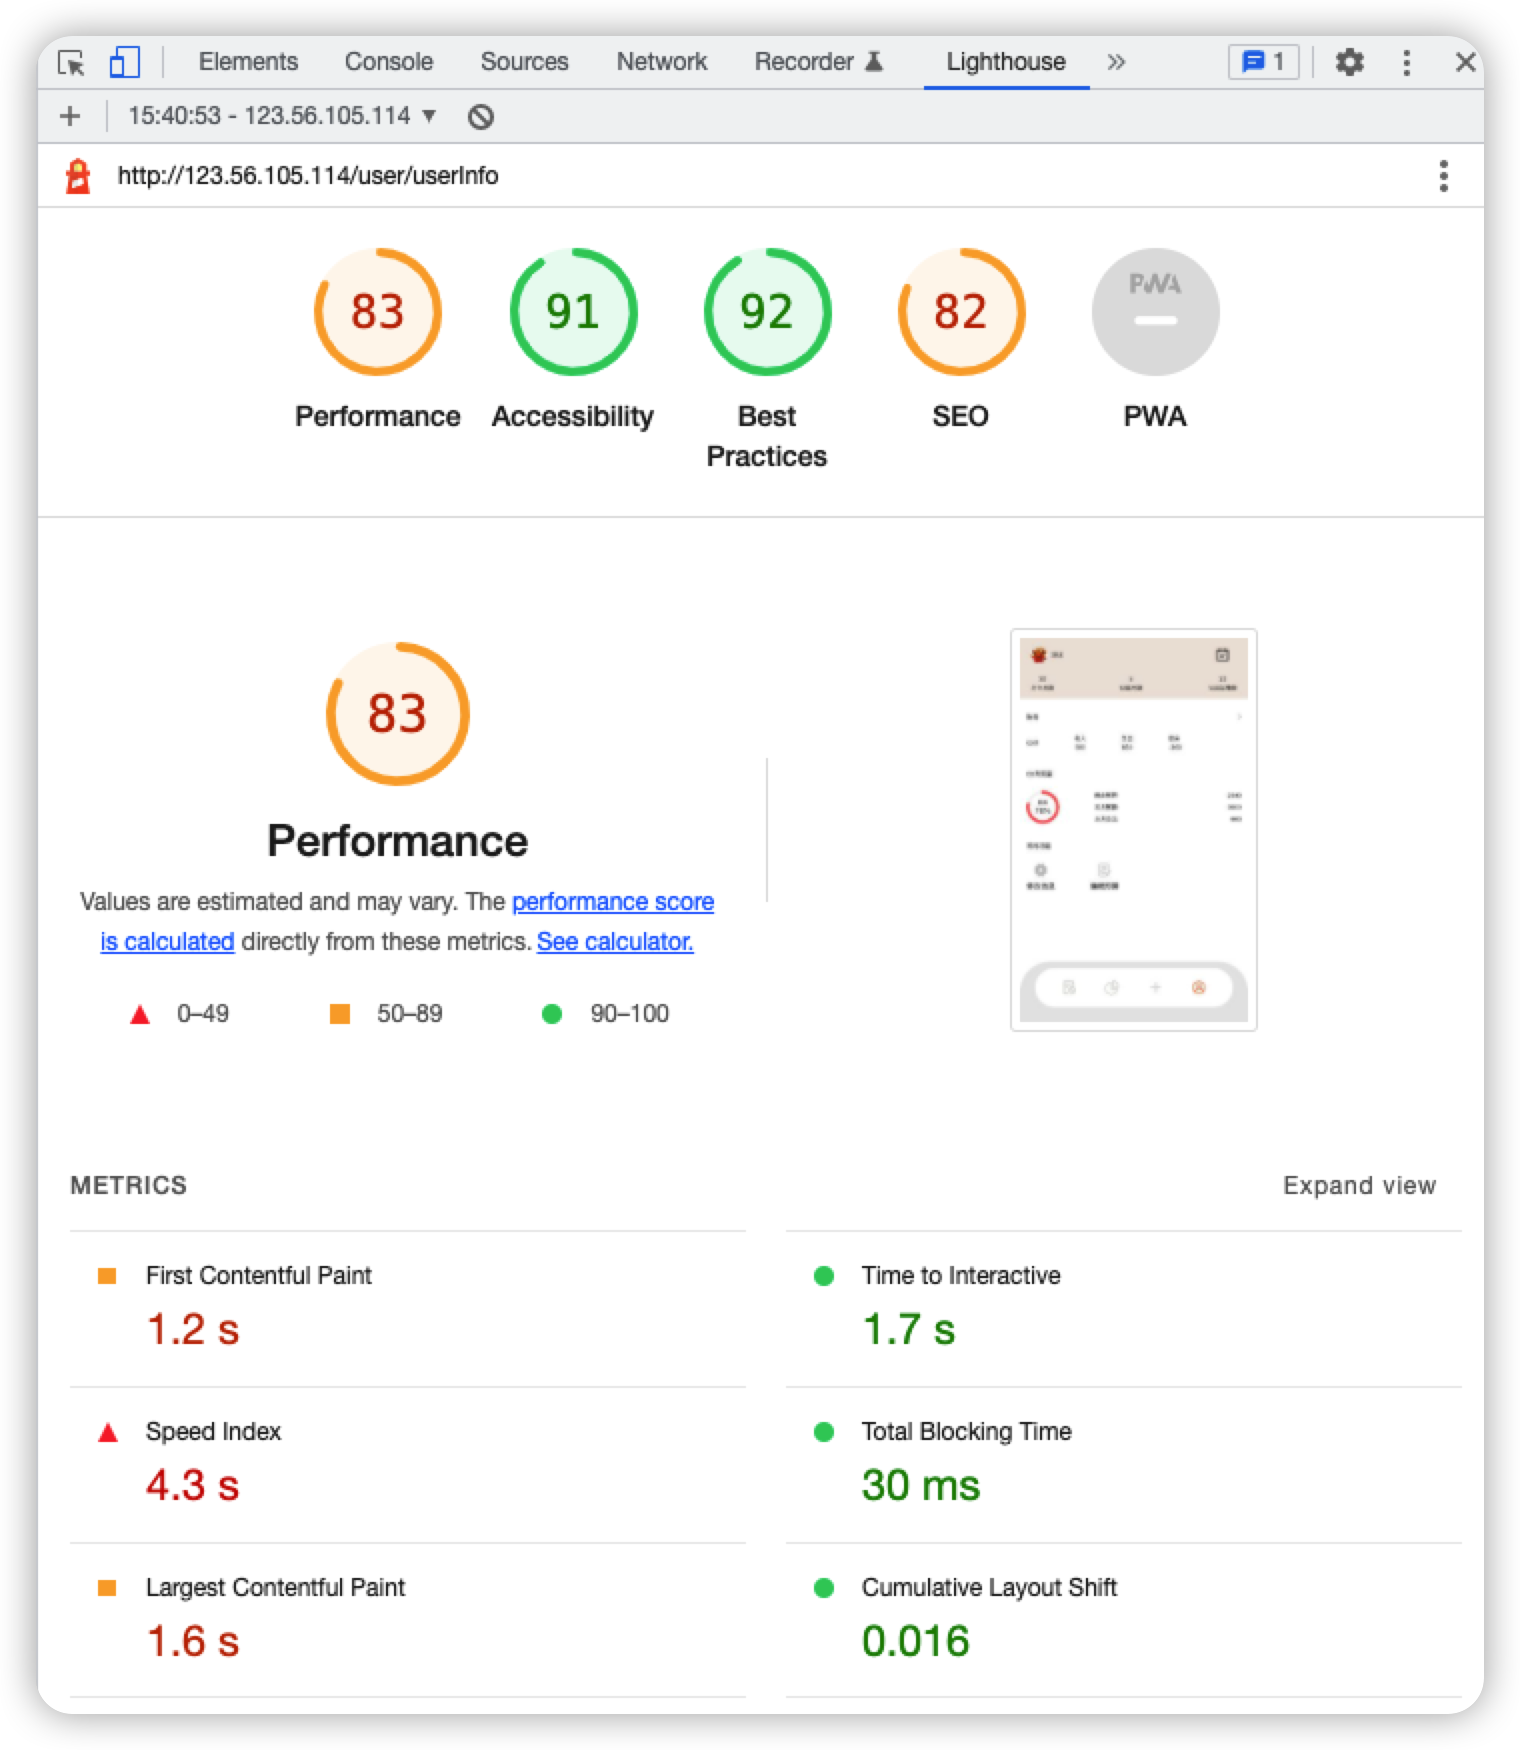Open the Lighthouse report tools menu
The height and width of the screenshot is (1750, 1520).
1443,176
